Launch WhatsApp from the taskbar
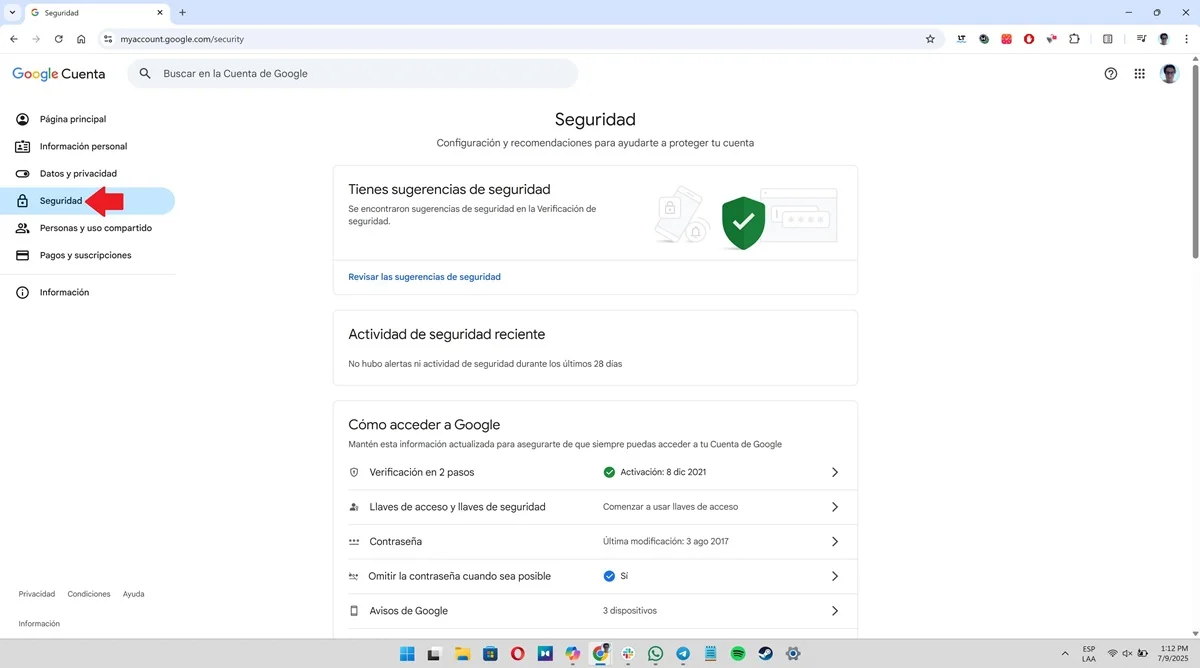Viewport: 1200px width, 668px height. click(x=655, y=653)
